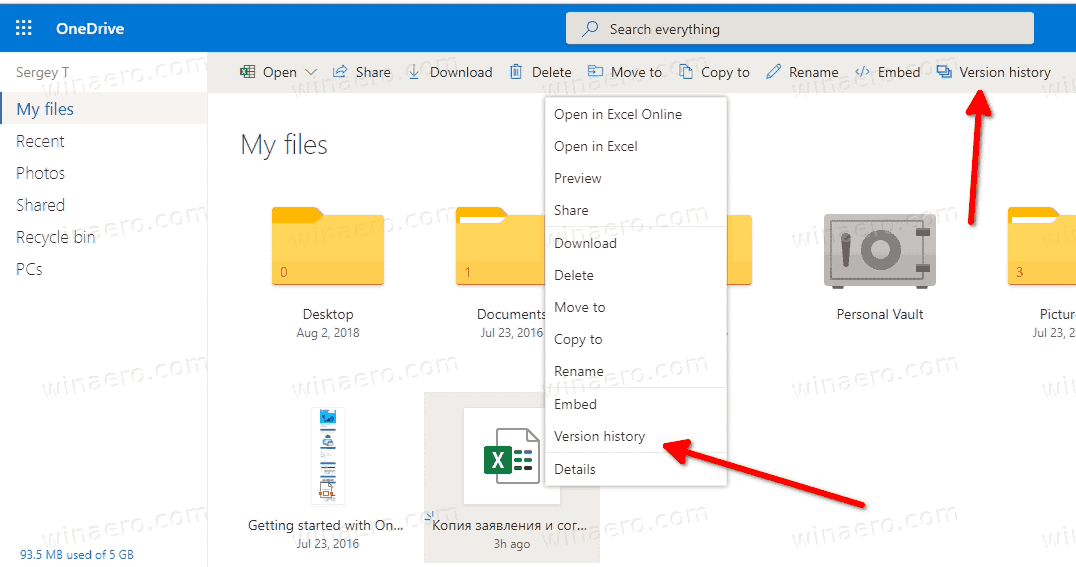Image resolution: width=1076 pixels, height=567 pixels.
Task: Open the Documents folder icon
Action: click(500, 246)
